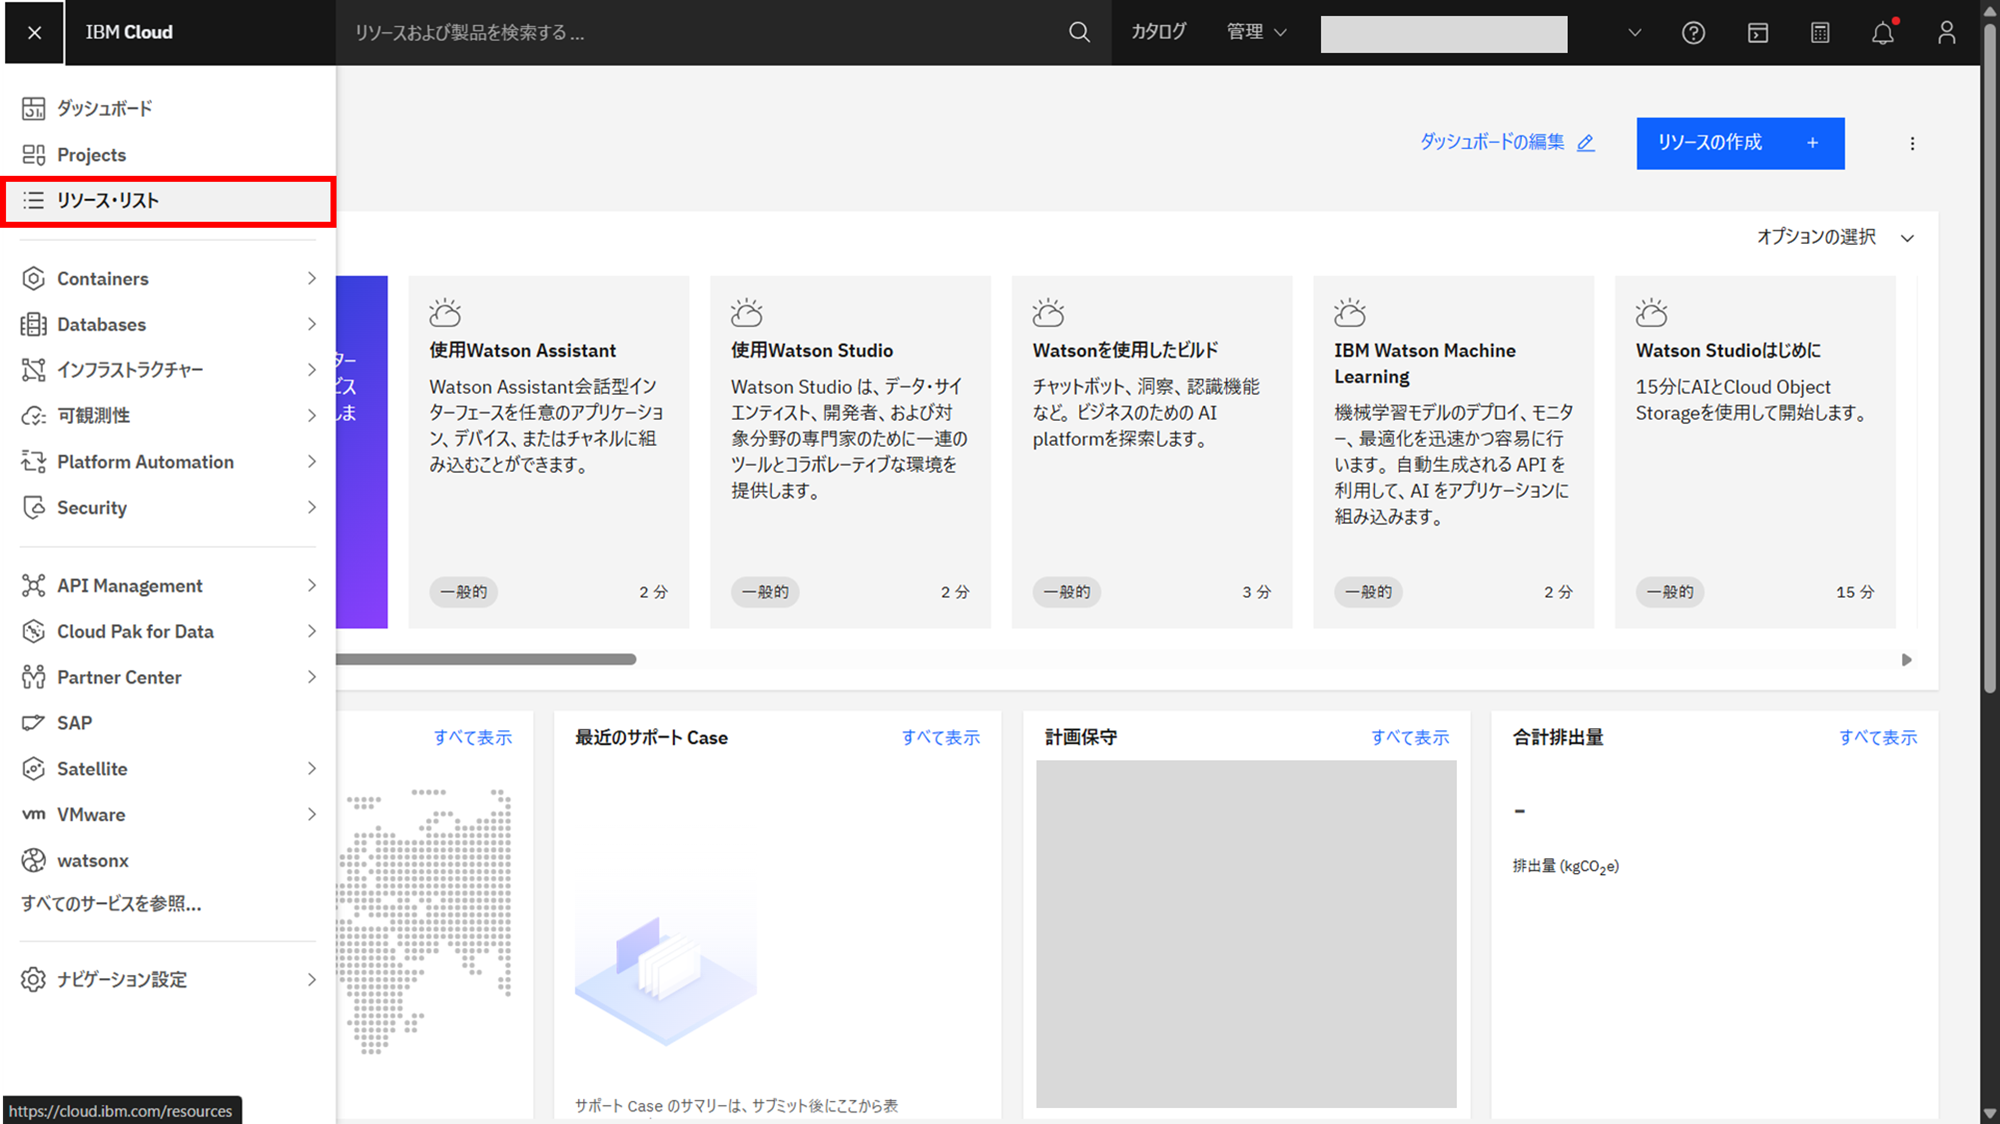
Task: Close the navigation menu with X
Action: (x=34, y=33)
